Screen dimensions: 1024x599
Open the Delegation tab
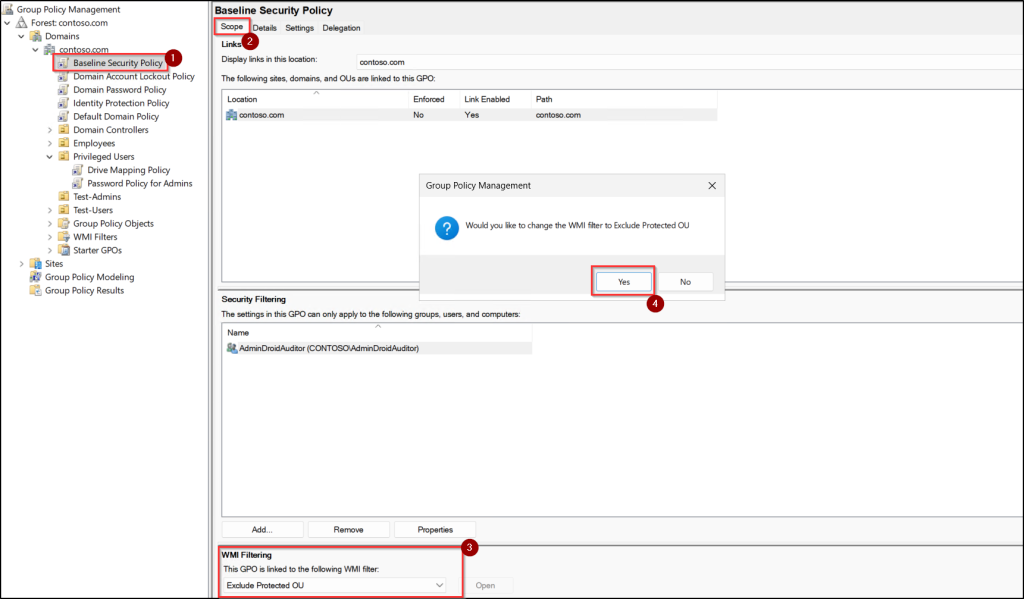341,28
